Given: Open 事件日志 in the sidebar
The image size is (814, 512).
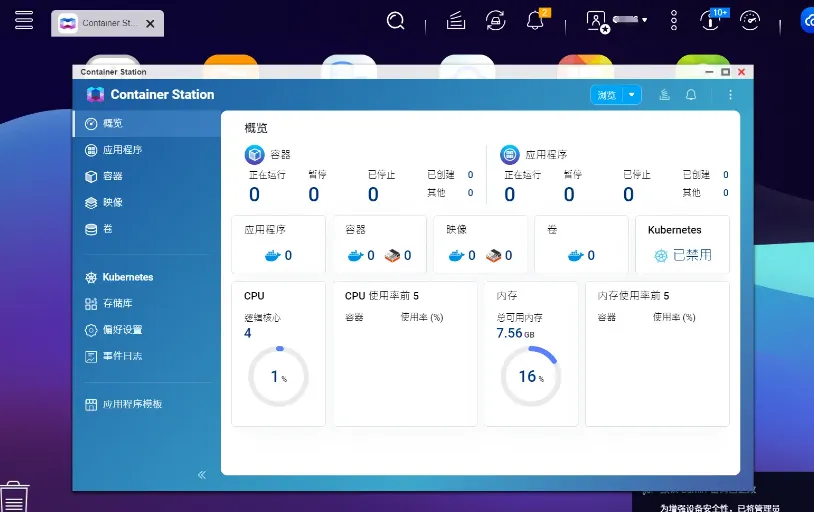Looking at the screenshot, I should coord(147,356).
